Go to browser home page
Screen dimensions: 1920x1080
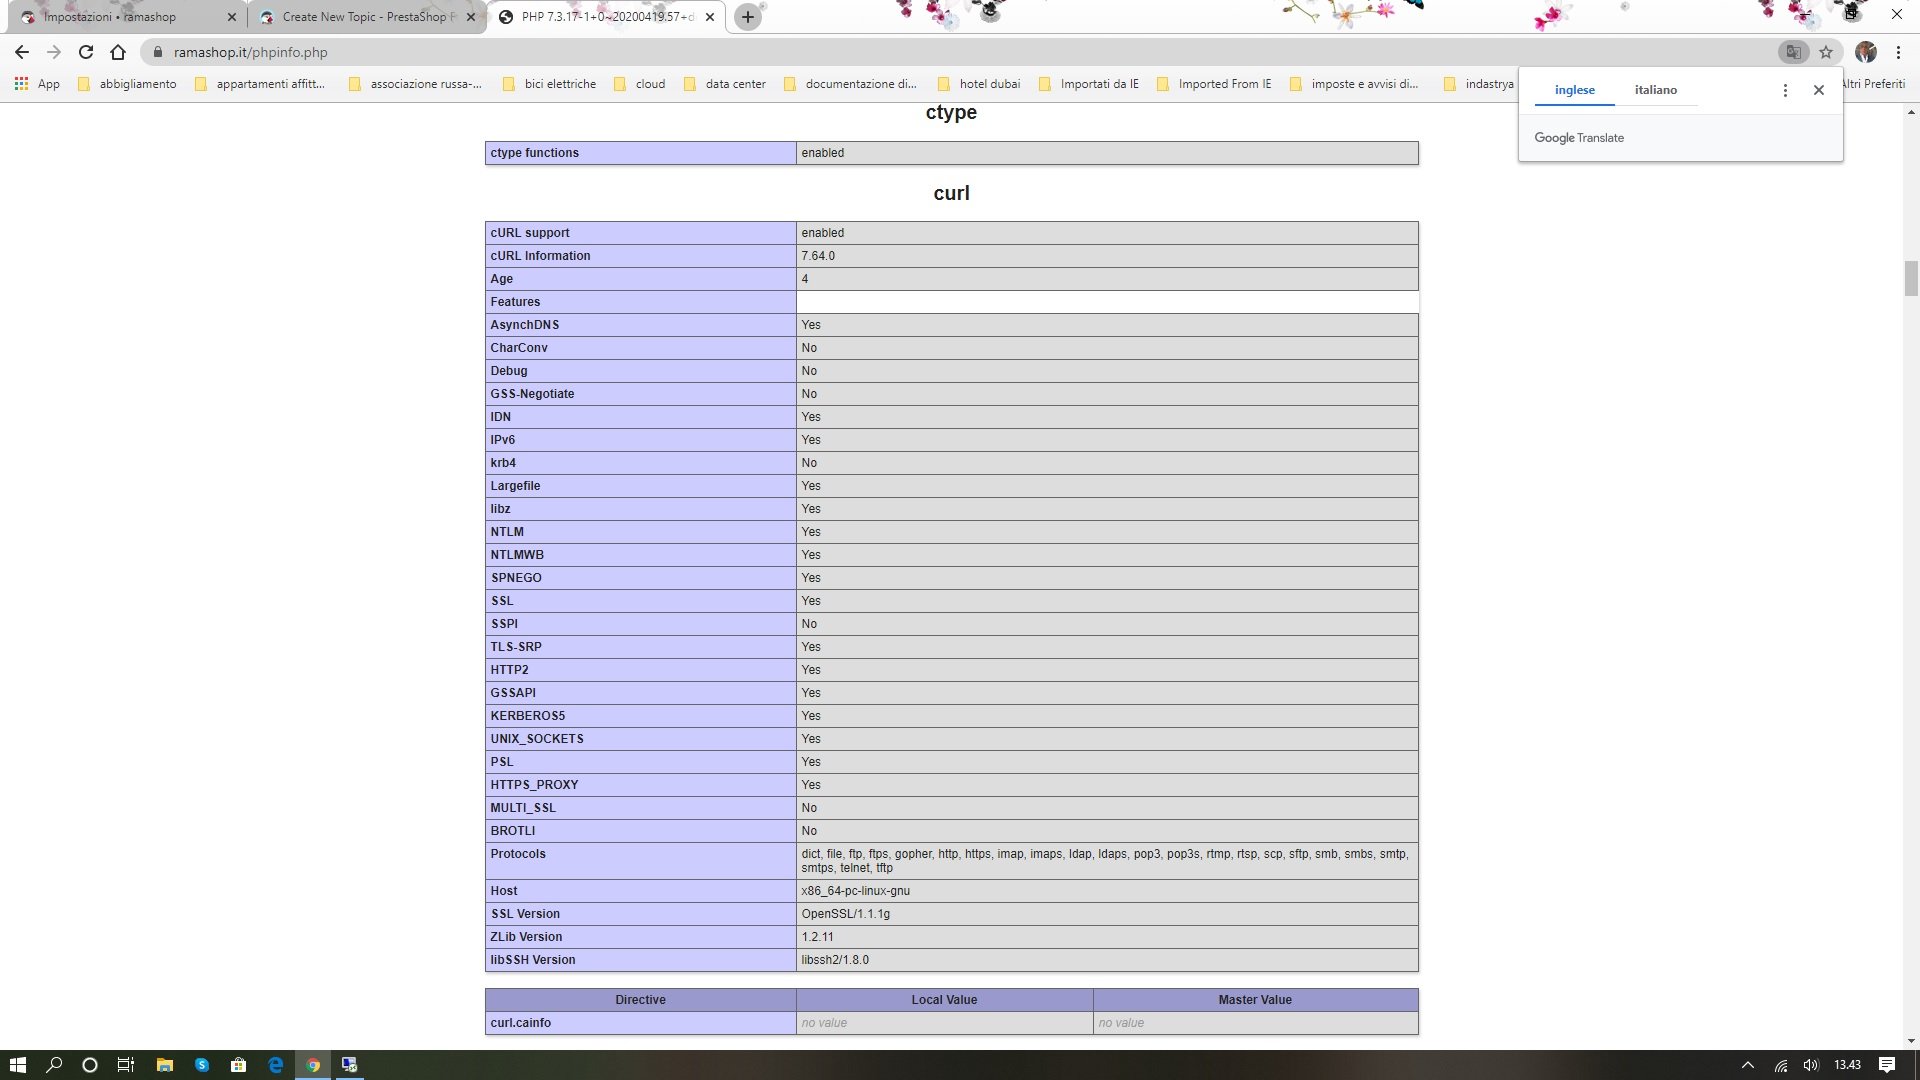coord(118,52)
